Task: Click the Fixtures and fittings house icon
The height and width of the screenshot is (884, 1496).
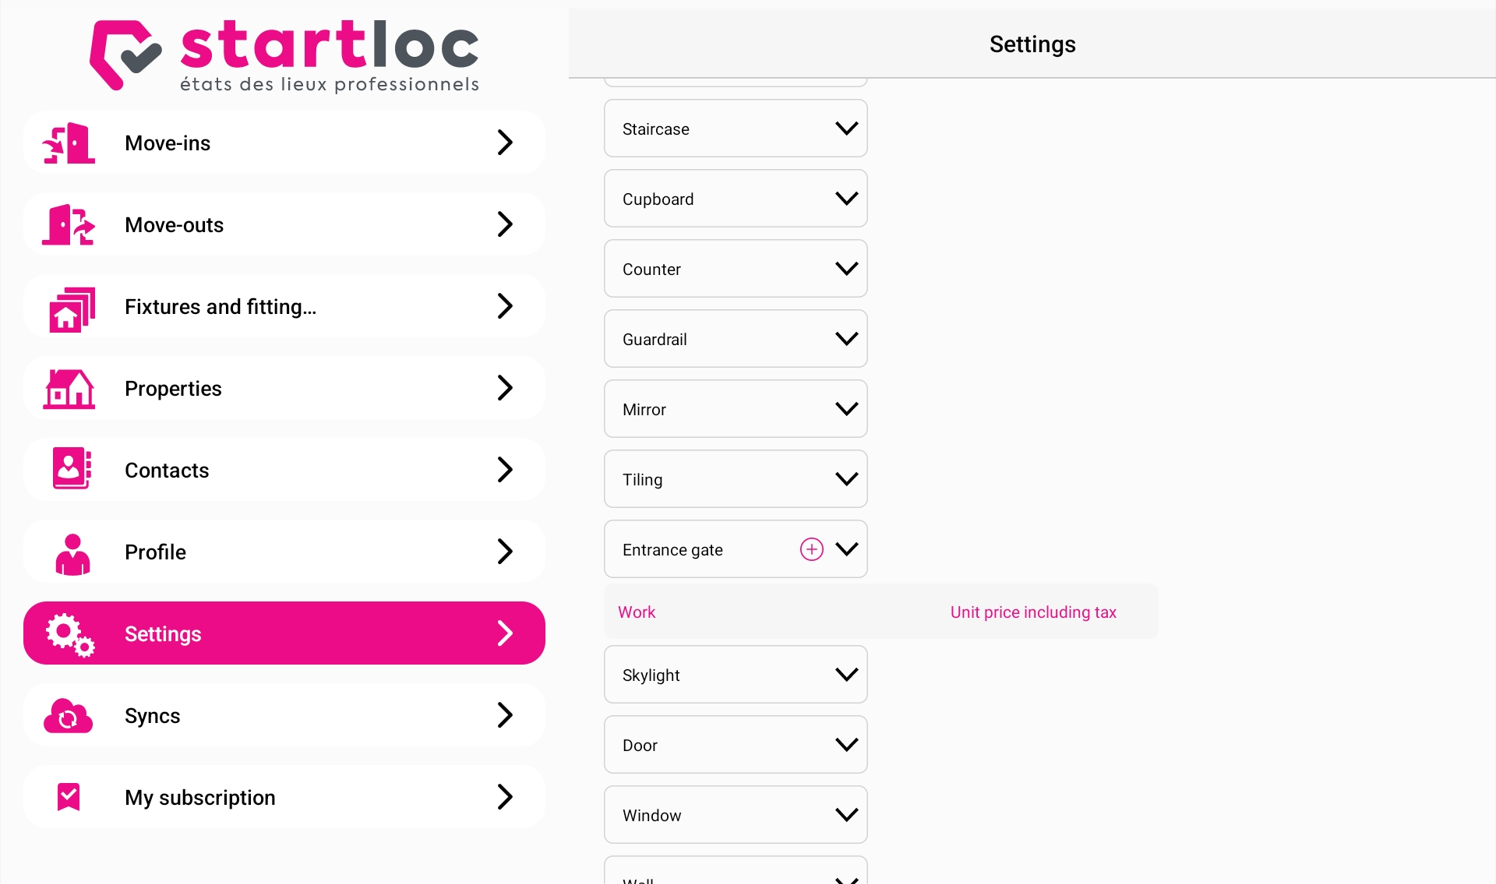Action: coord(71,308)
